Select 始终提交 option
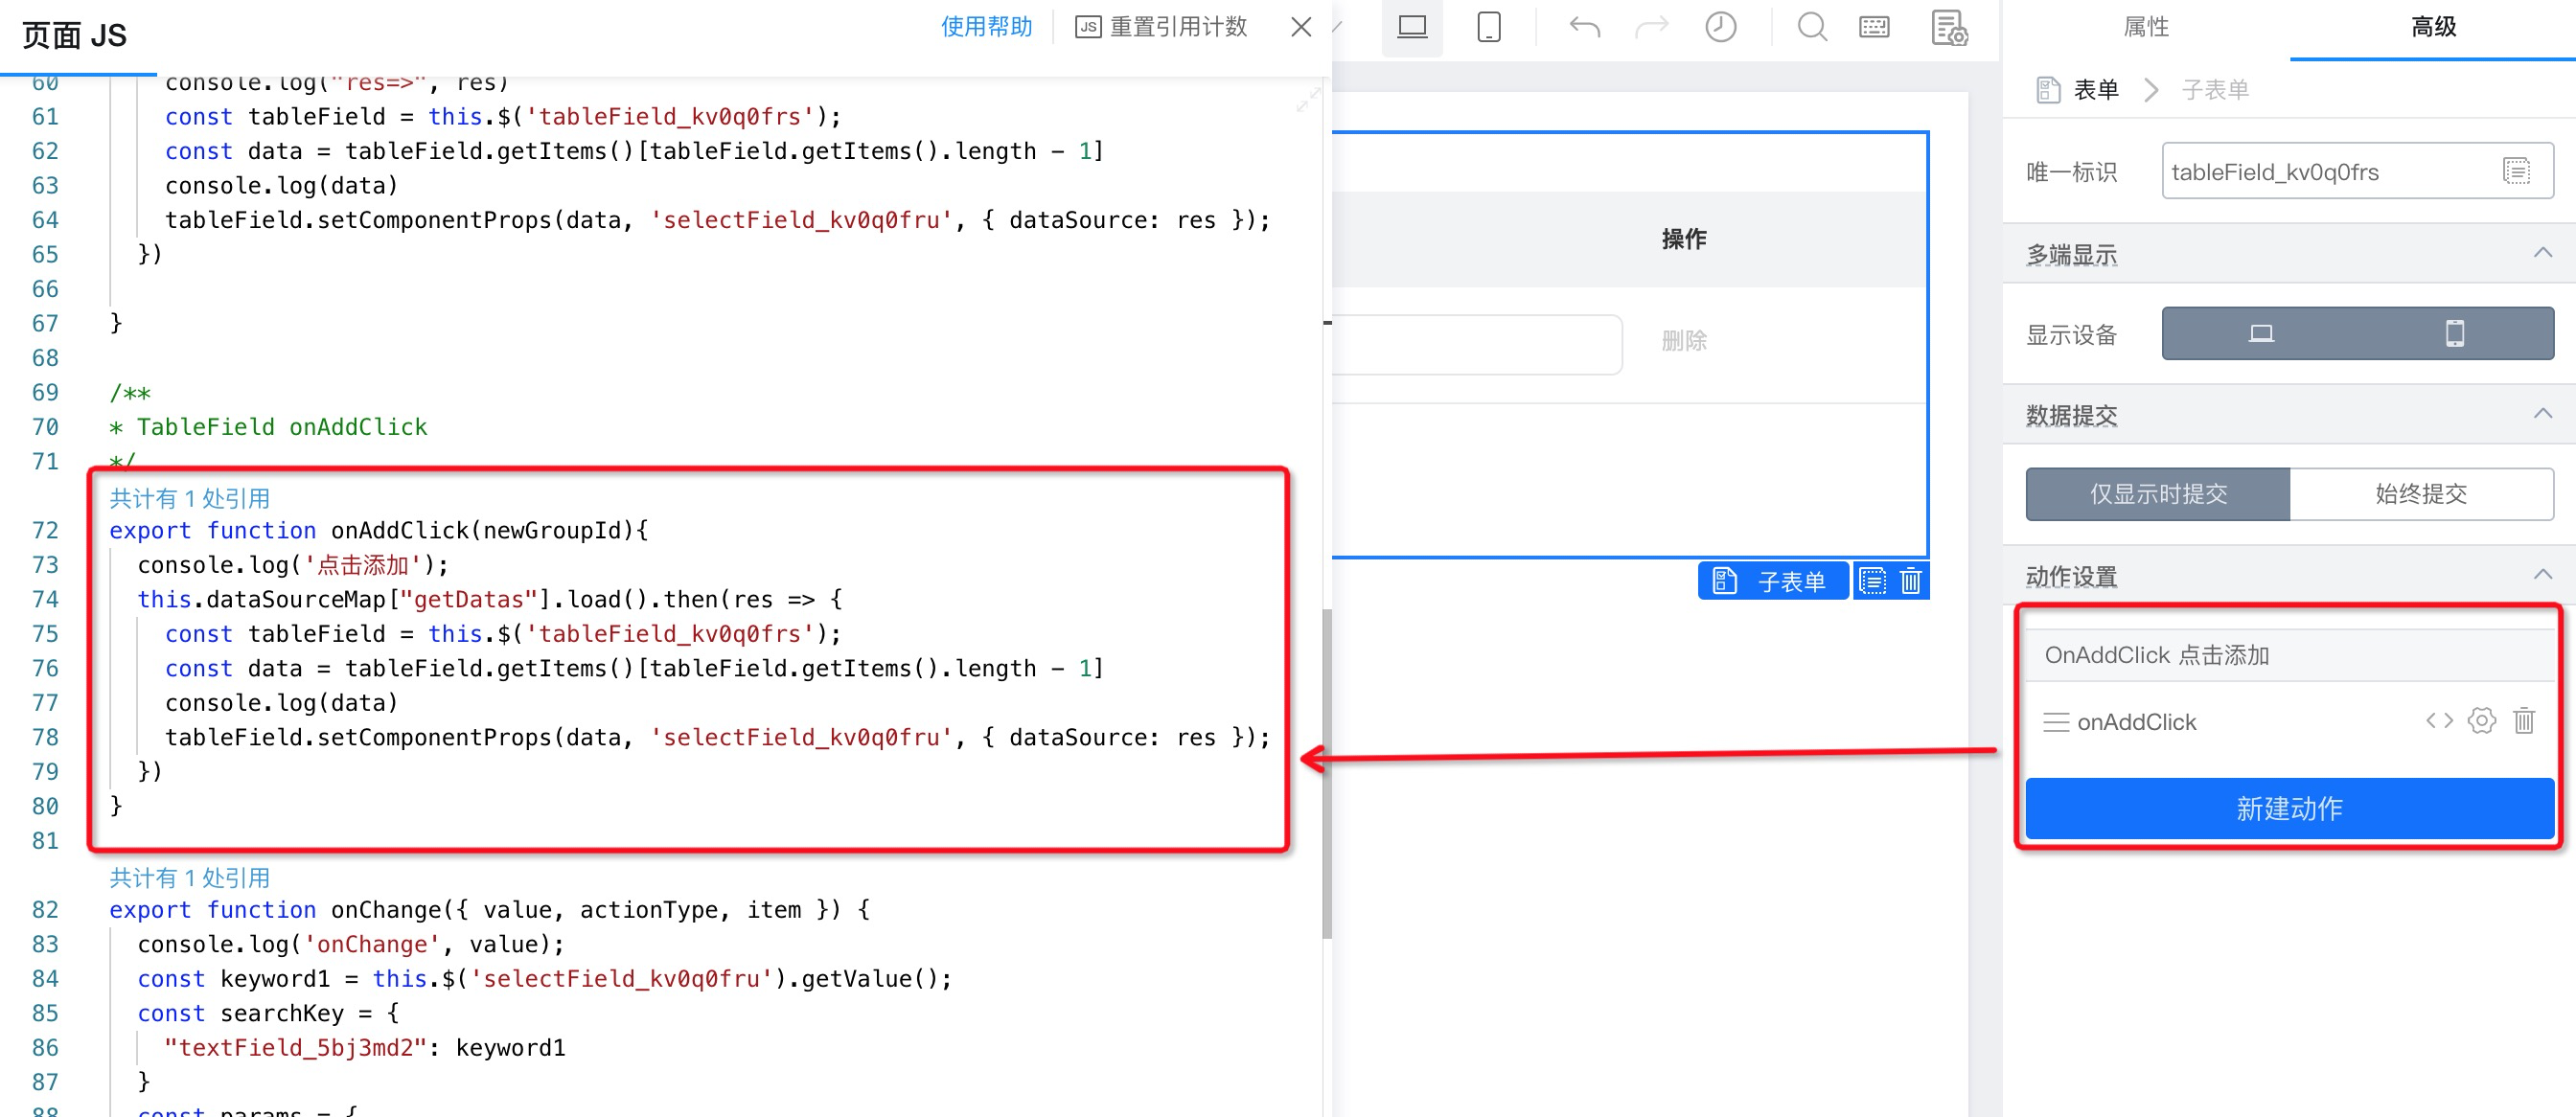The image size is (2576, 1117). coord(2421,494)
